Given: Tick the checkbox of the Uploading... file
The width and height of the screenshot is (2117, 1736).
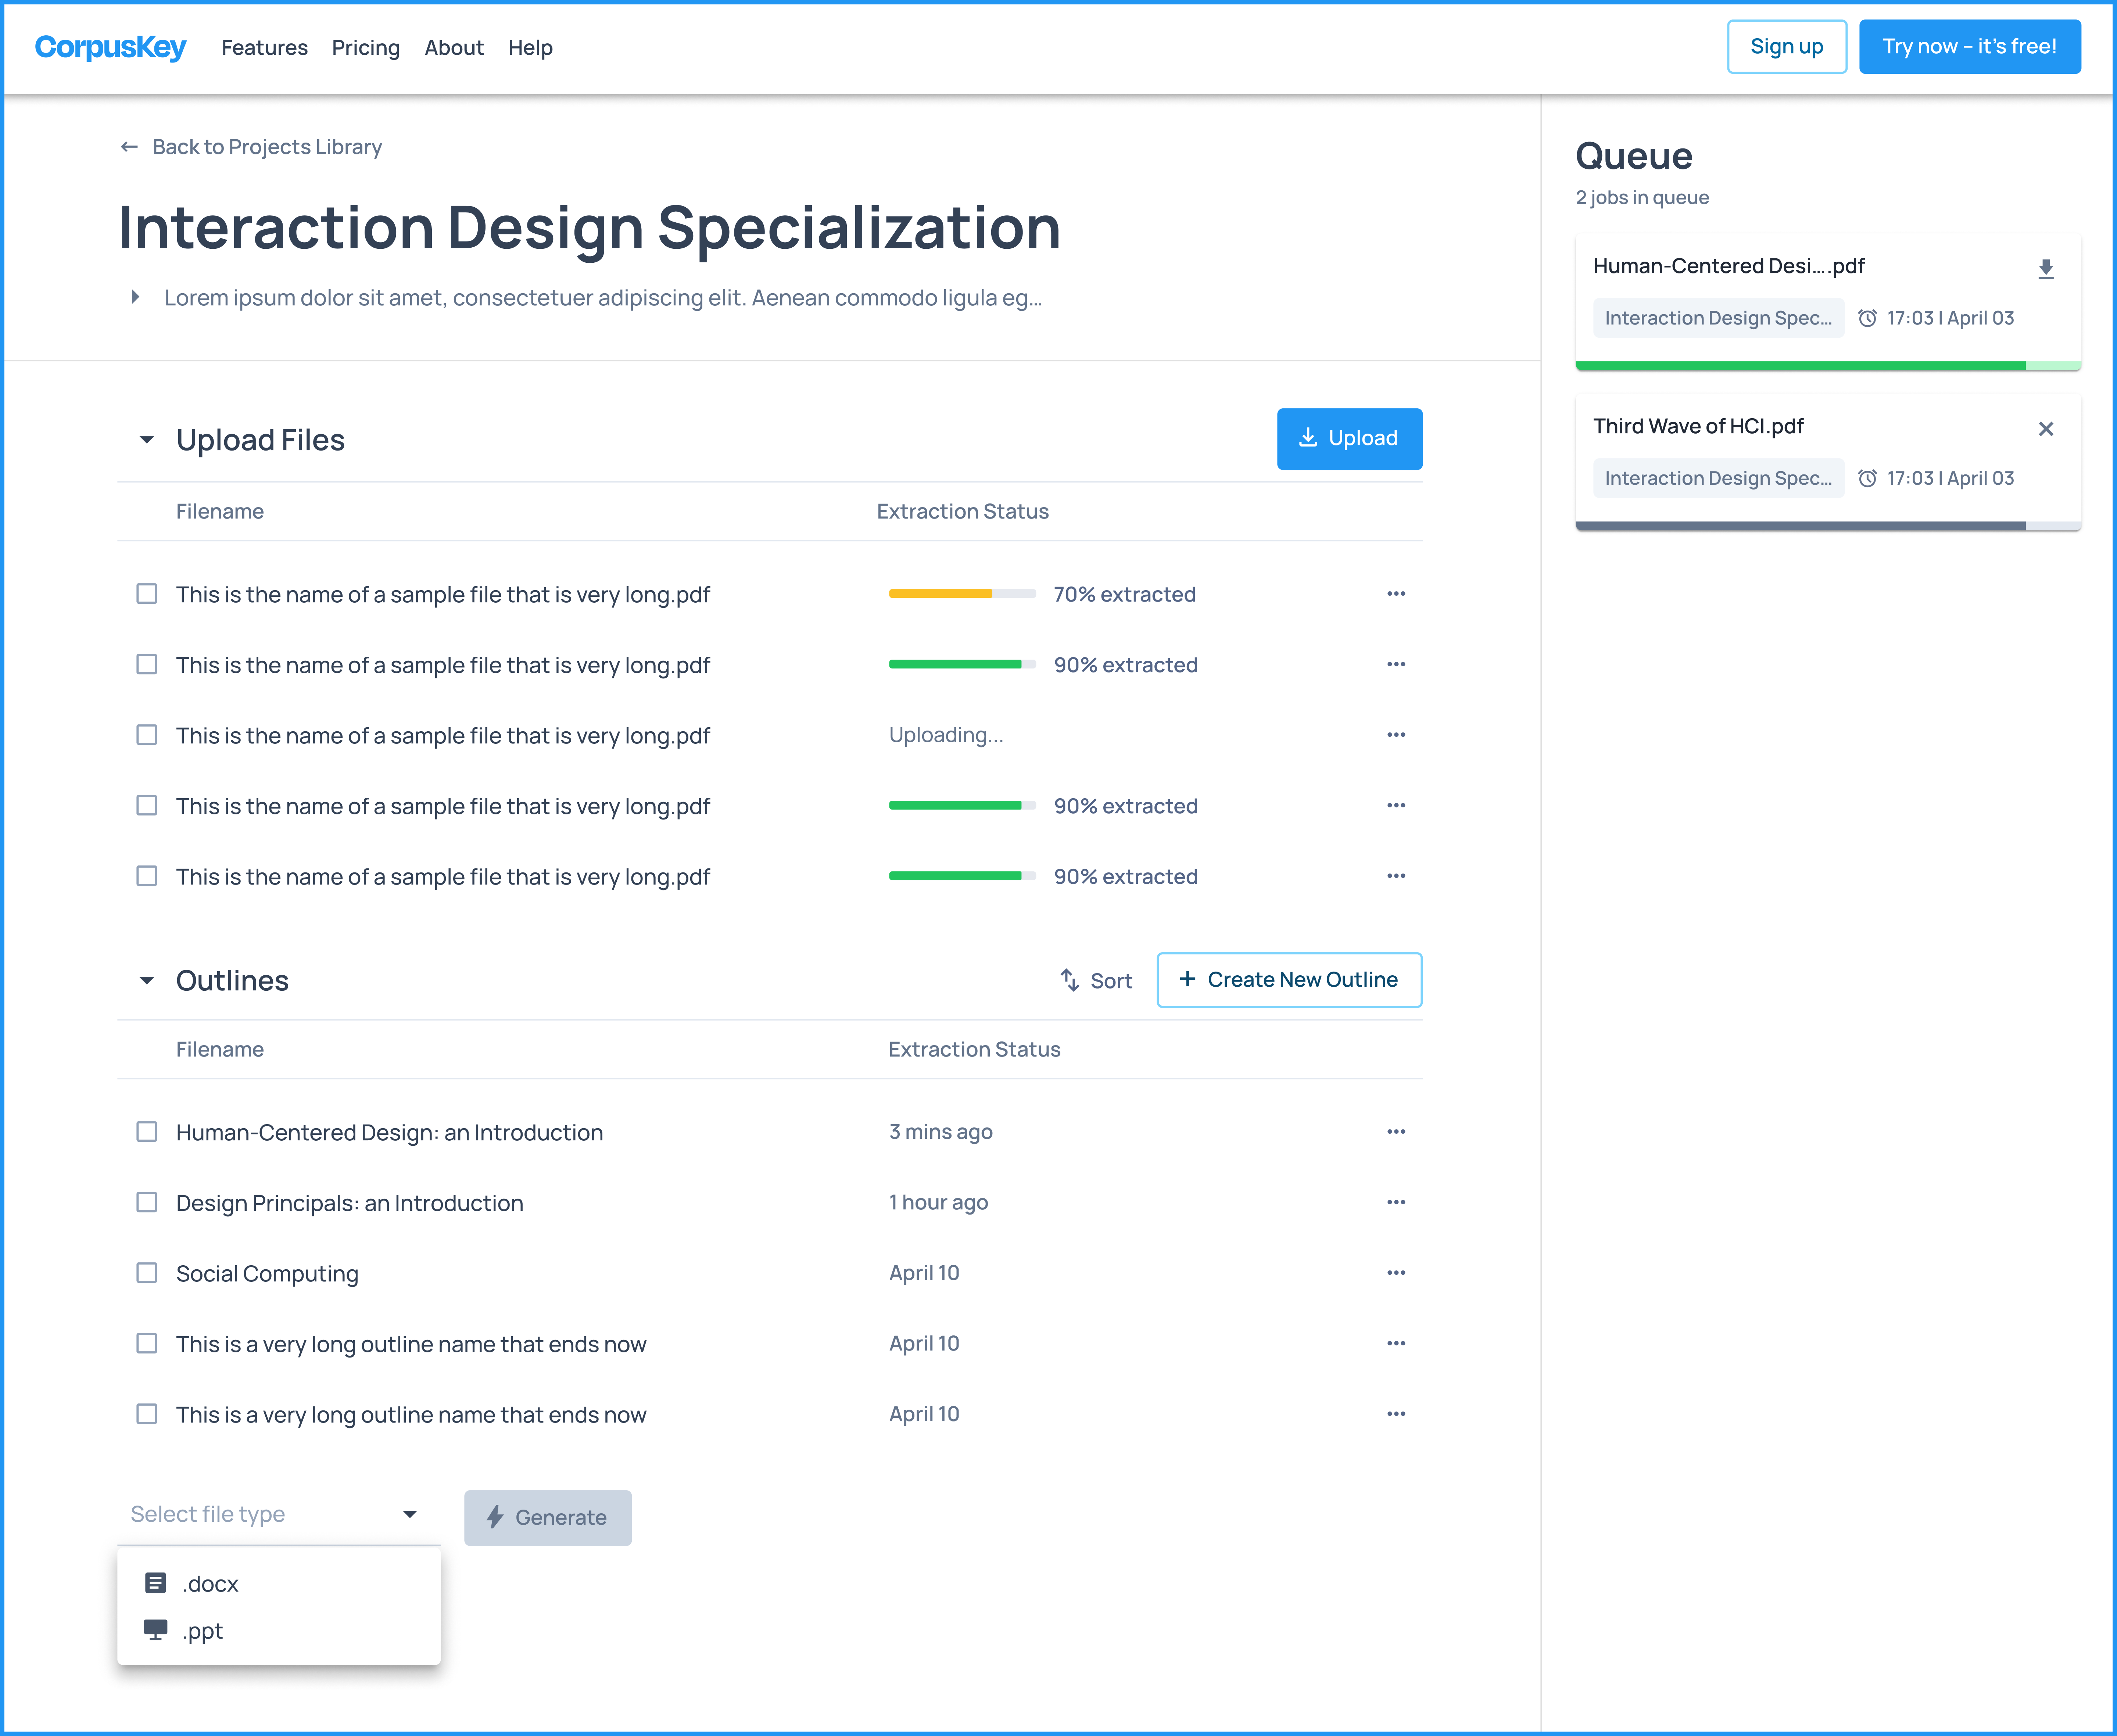Looking at the screenshot, I should (x=147, y=735).
